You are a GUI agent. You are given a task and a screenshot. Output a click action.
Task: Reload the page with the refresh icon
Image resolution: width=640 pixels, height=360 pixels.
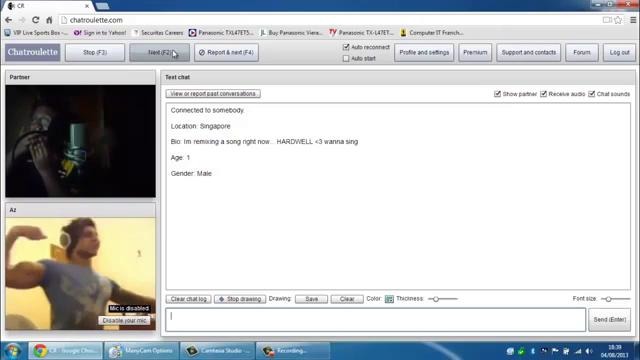click(x=36, y=20)
